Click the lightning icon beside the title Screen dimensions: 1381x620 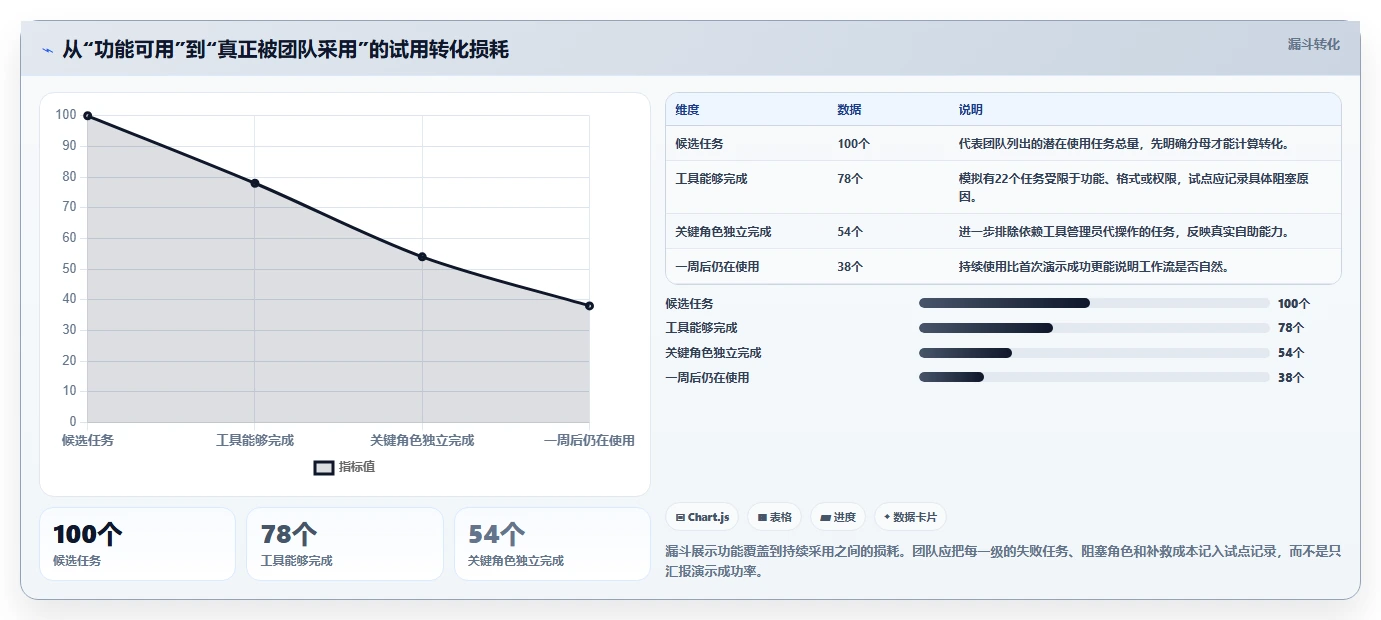coord(47,50)
